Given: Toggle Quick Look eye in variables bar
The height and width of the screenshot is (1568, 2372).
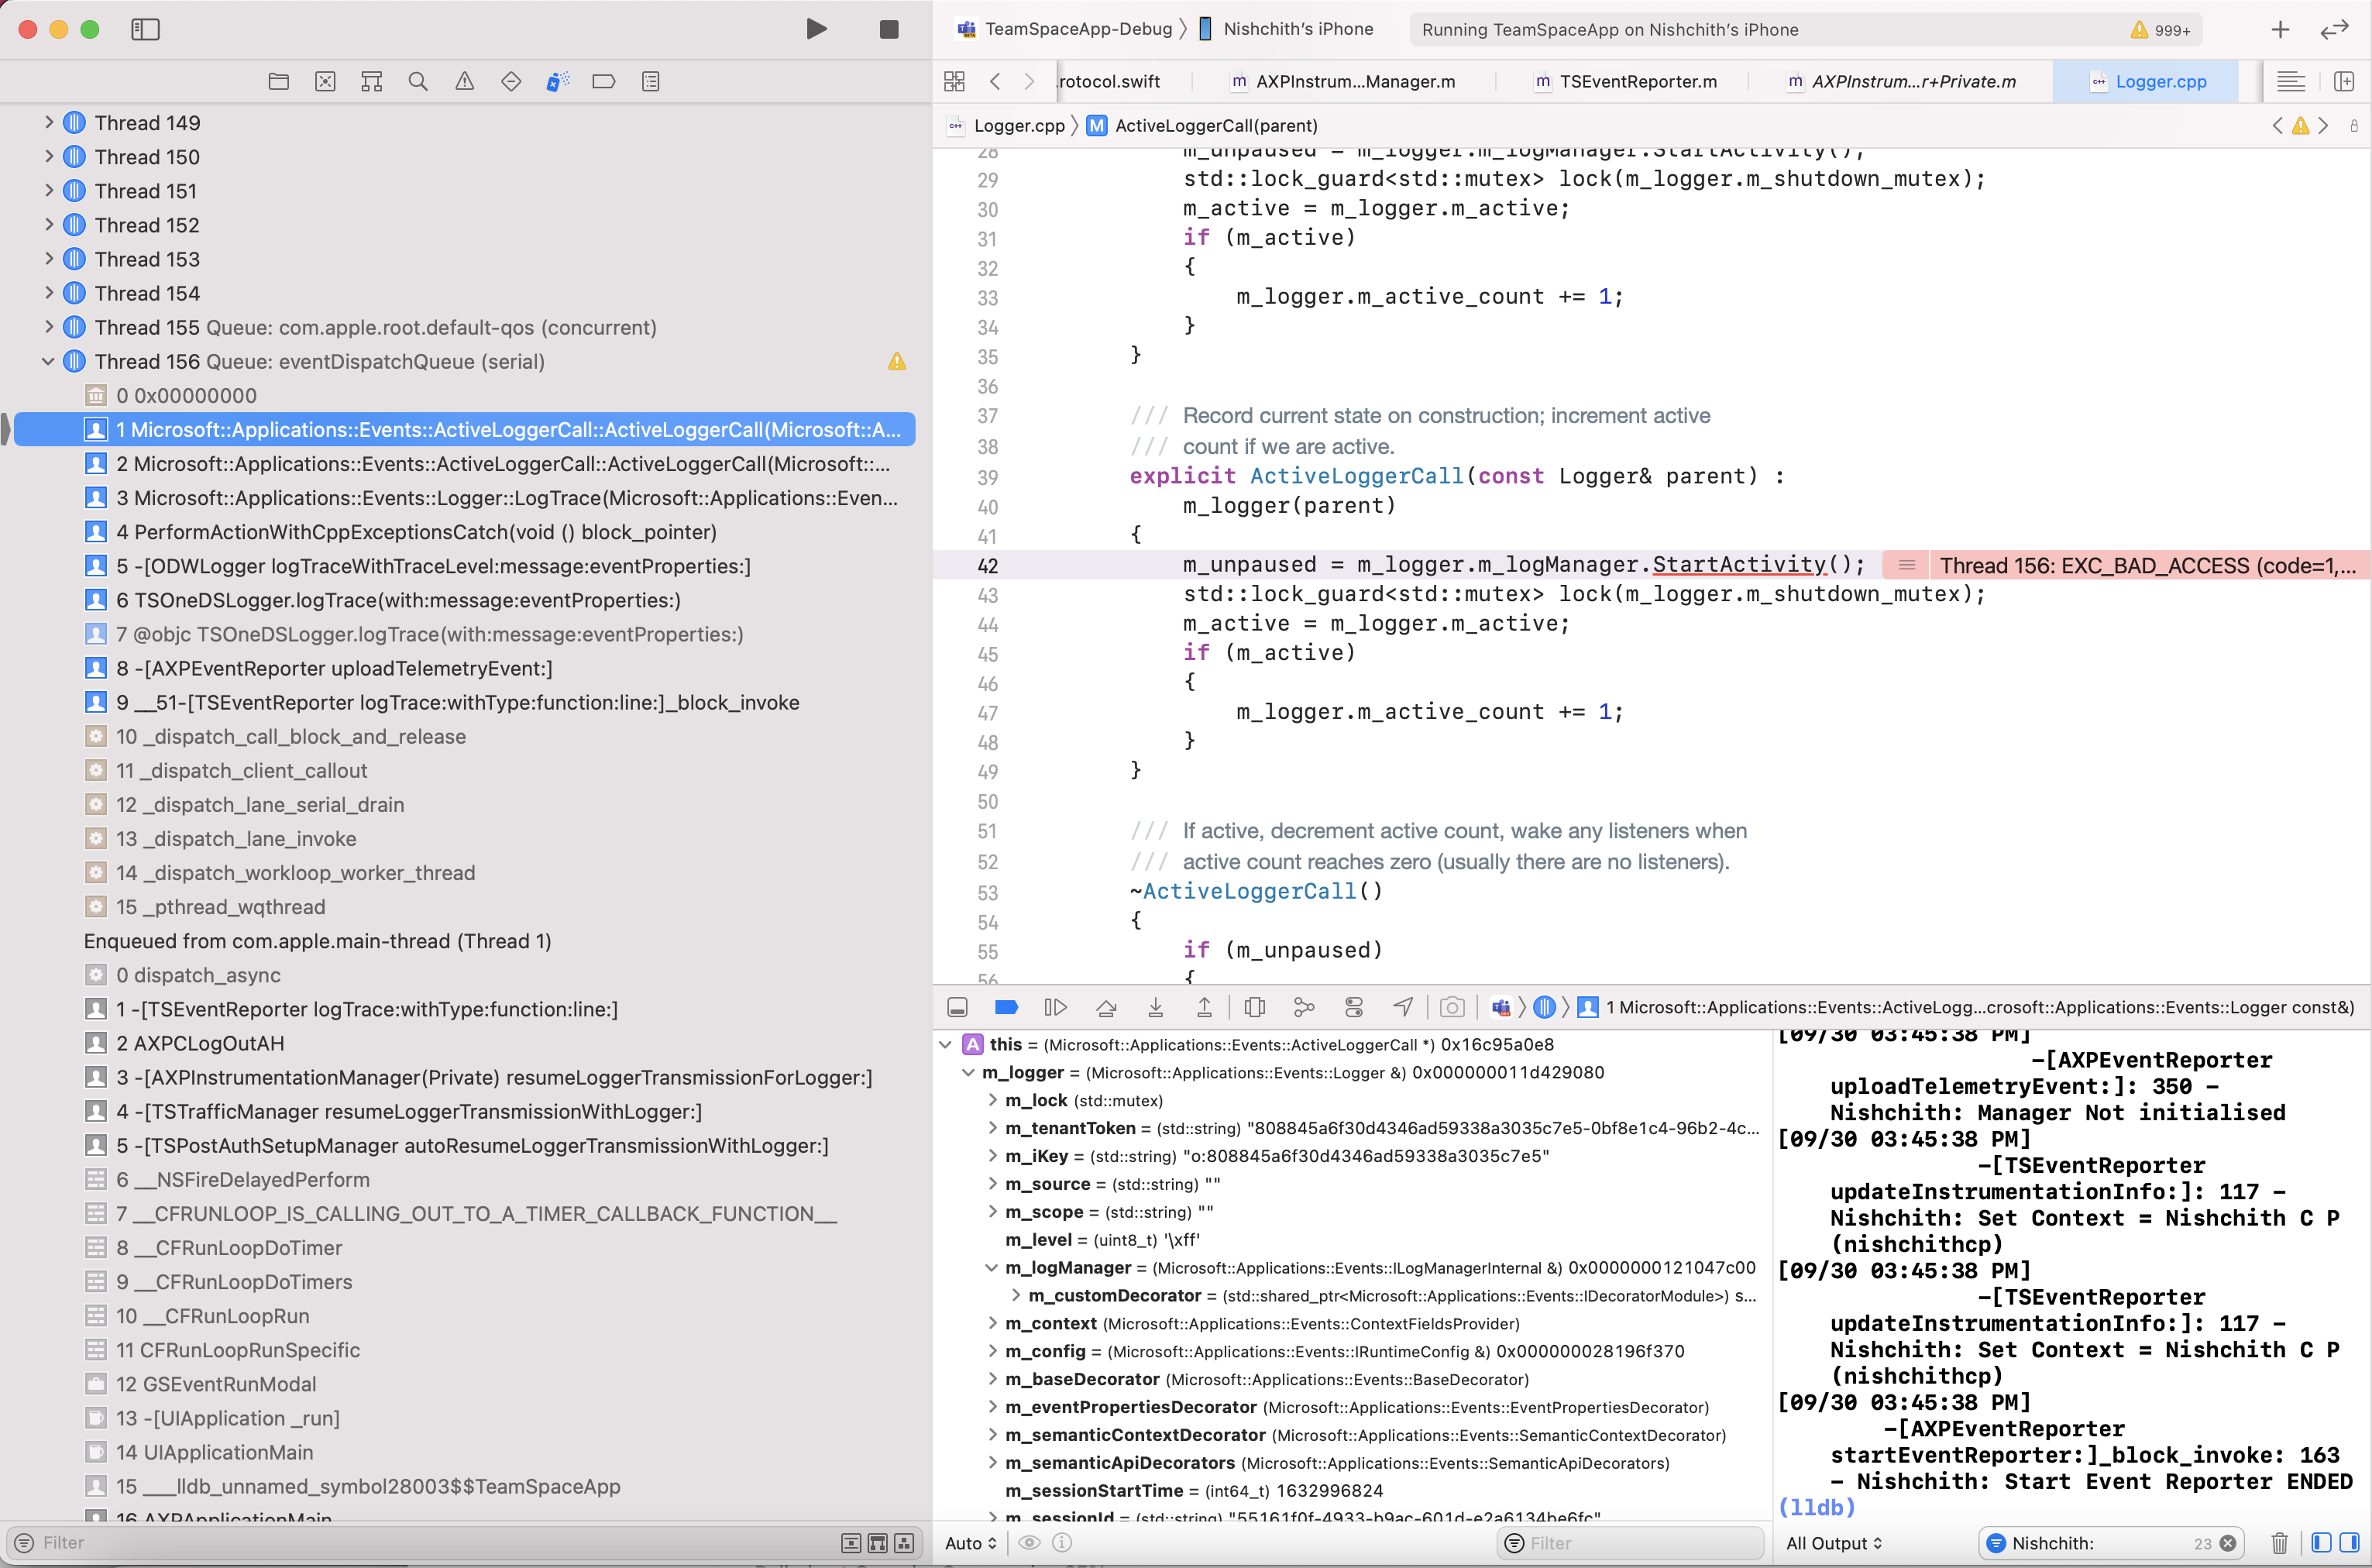Looking at the screenshot, I should click(x=1029, y=1543).
